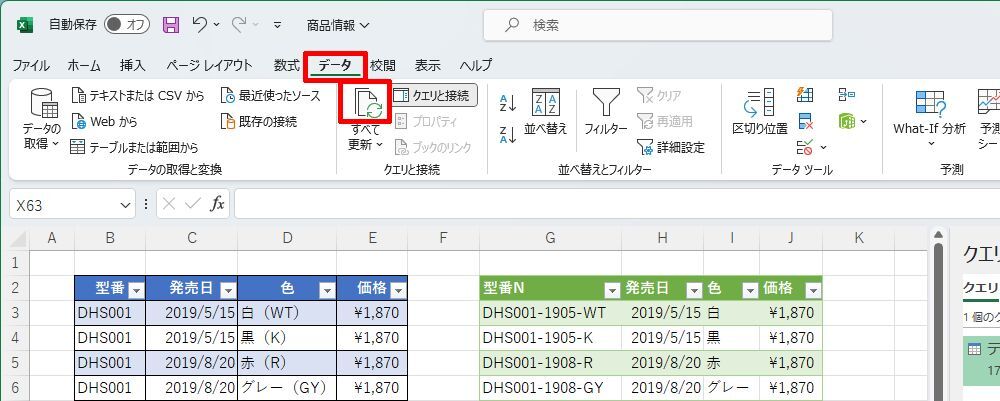The width and height of the screenshot is (1000, 401).
Task: Toggle the Filter (フィルター) funnel icon
Action: point(605,104)
